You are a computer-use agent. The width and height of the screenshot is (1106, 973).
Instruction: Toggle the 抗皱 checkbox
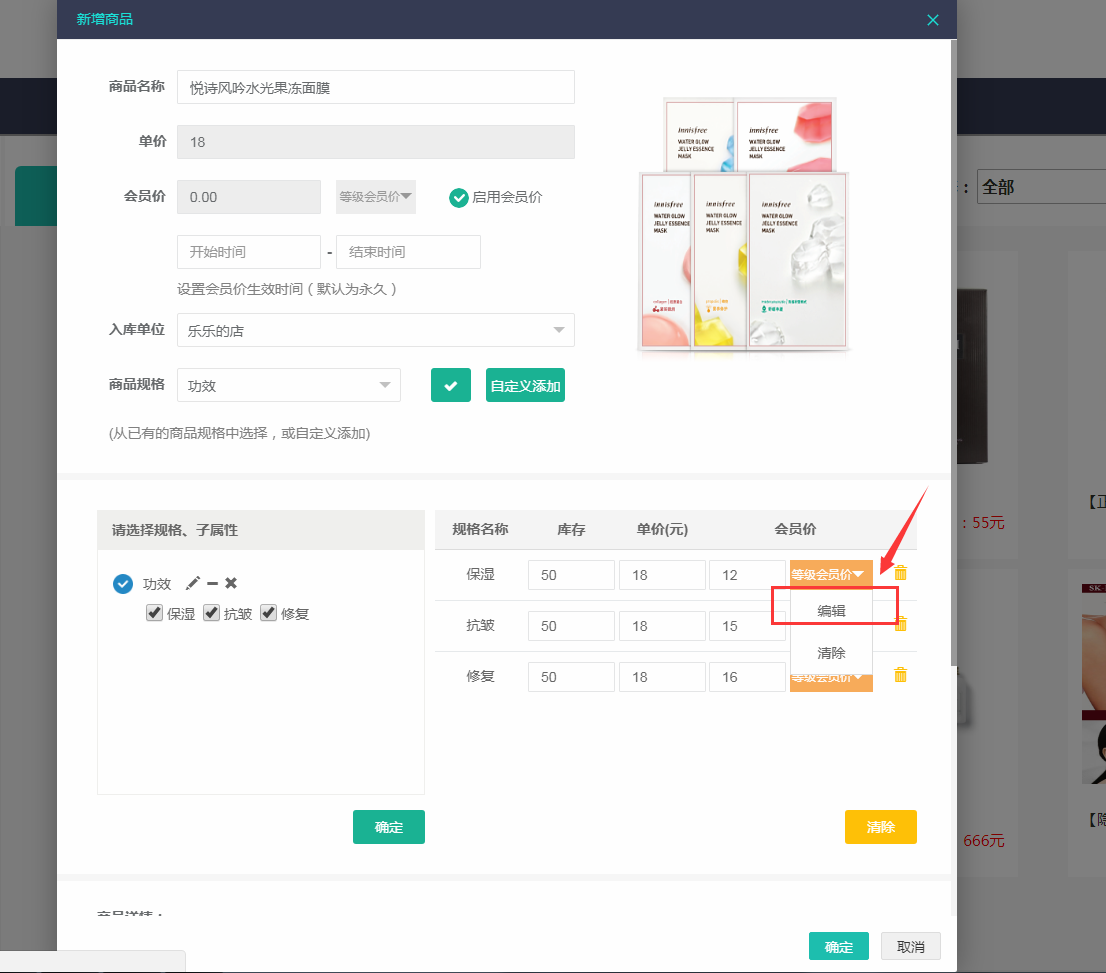click(211, 612)
